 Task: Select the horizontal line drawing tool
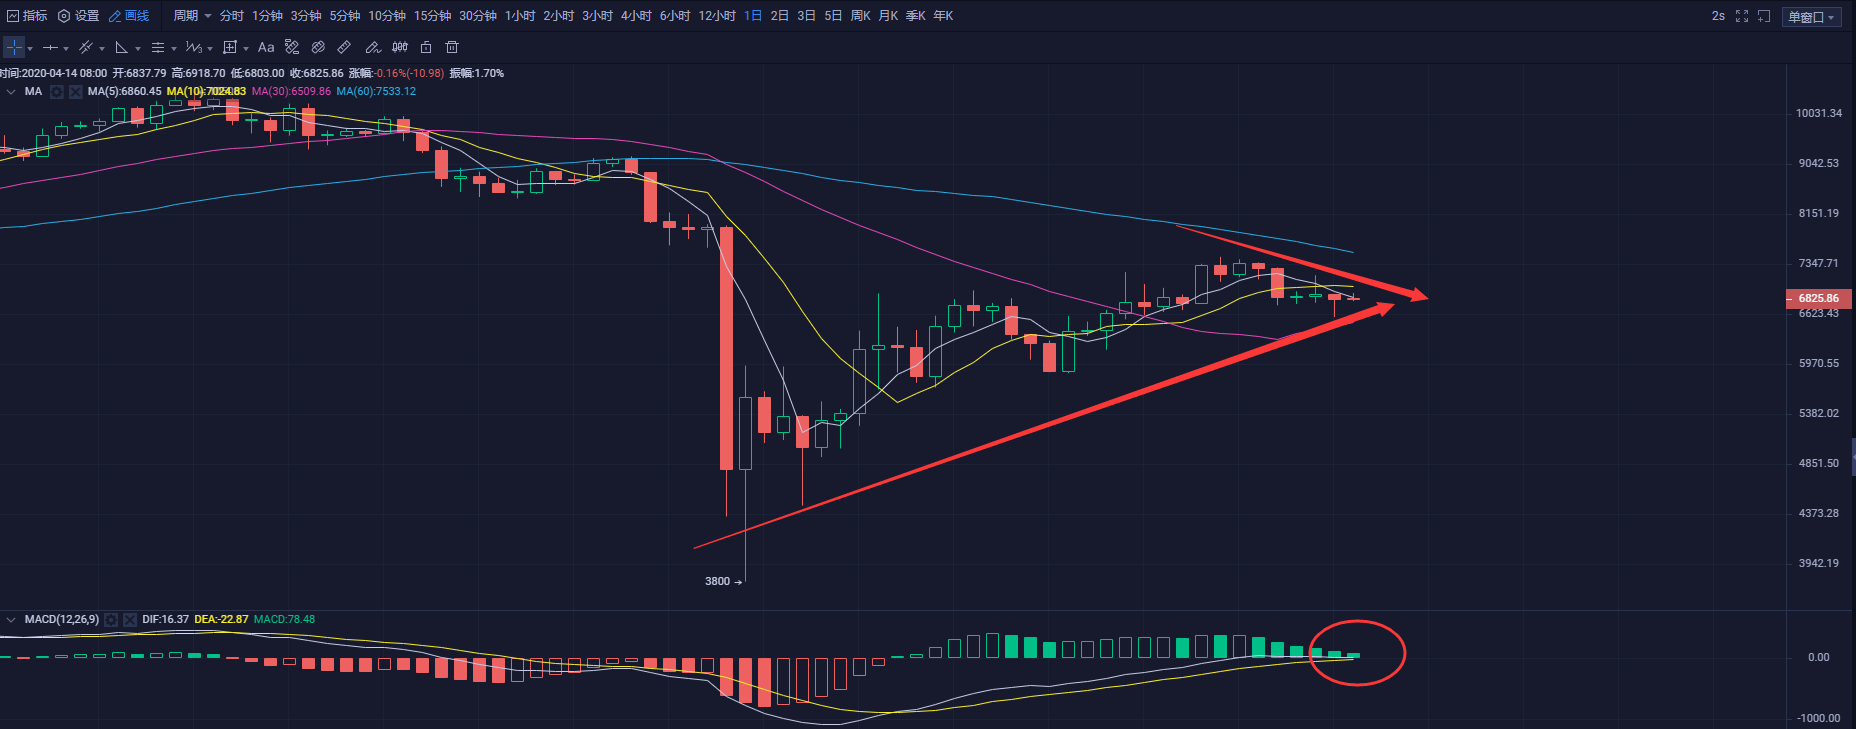point(50,47)
